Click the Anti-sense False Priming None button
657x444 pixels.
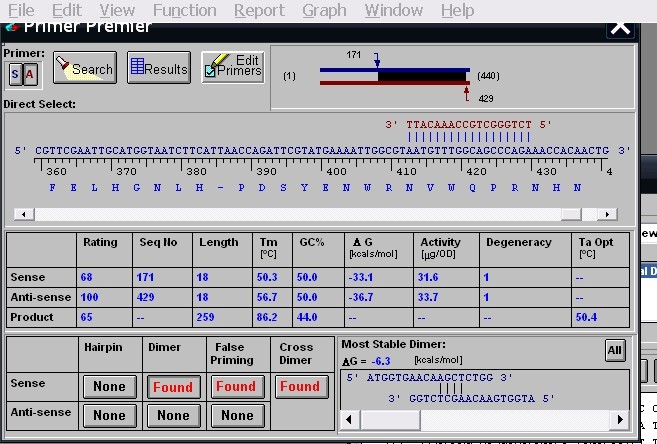237,415
